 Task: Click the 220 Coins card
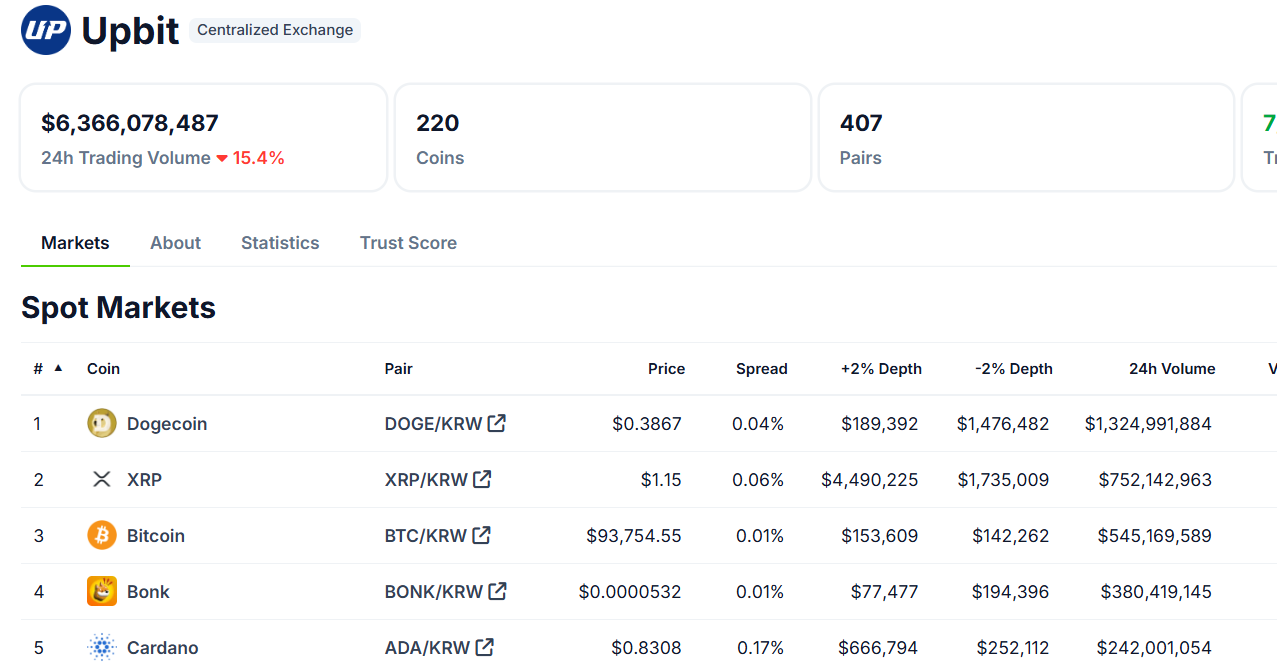pos(603,137)
